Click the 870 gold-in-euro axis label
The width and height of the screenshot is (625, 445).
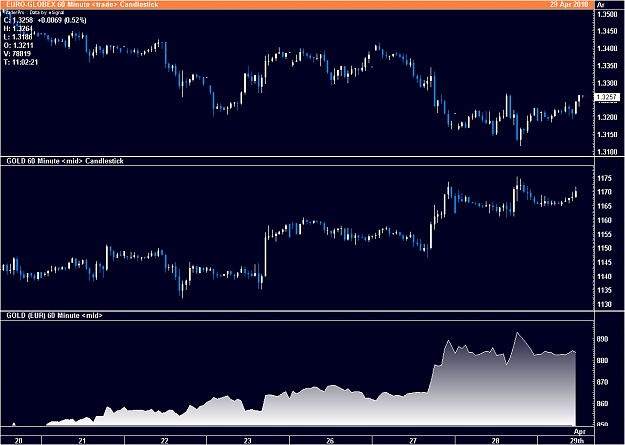(x=603, y=382)
